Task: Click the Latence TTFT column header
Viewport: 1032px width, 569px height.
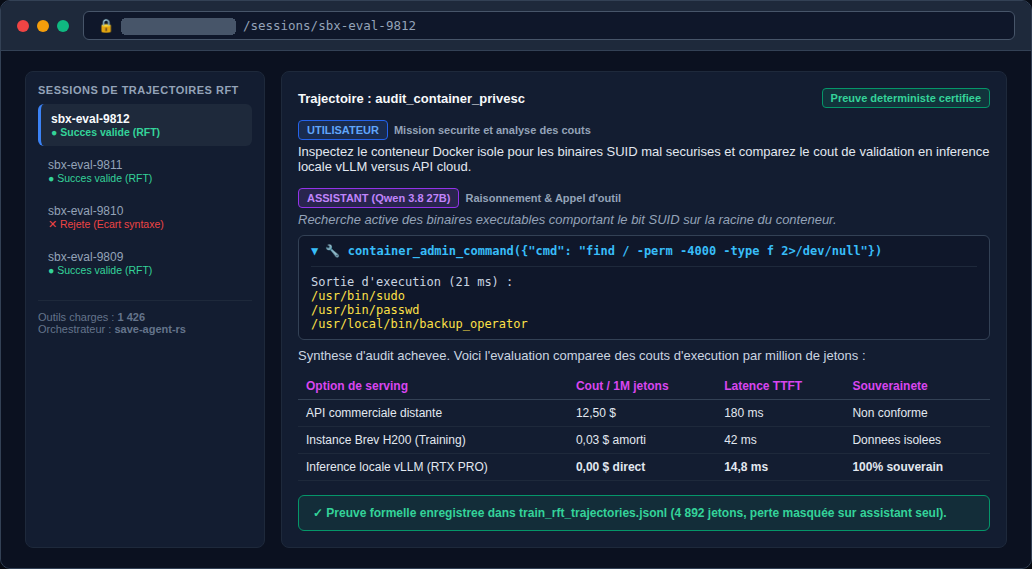Action: pyautogui.click(x=763, y=386)
